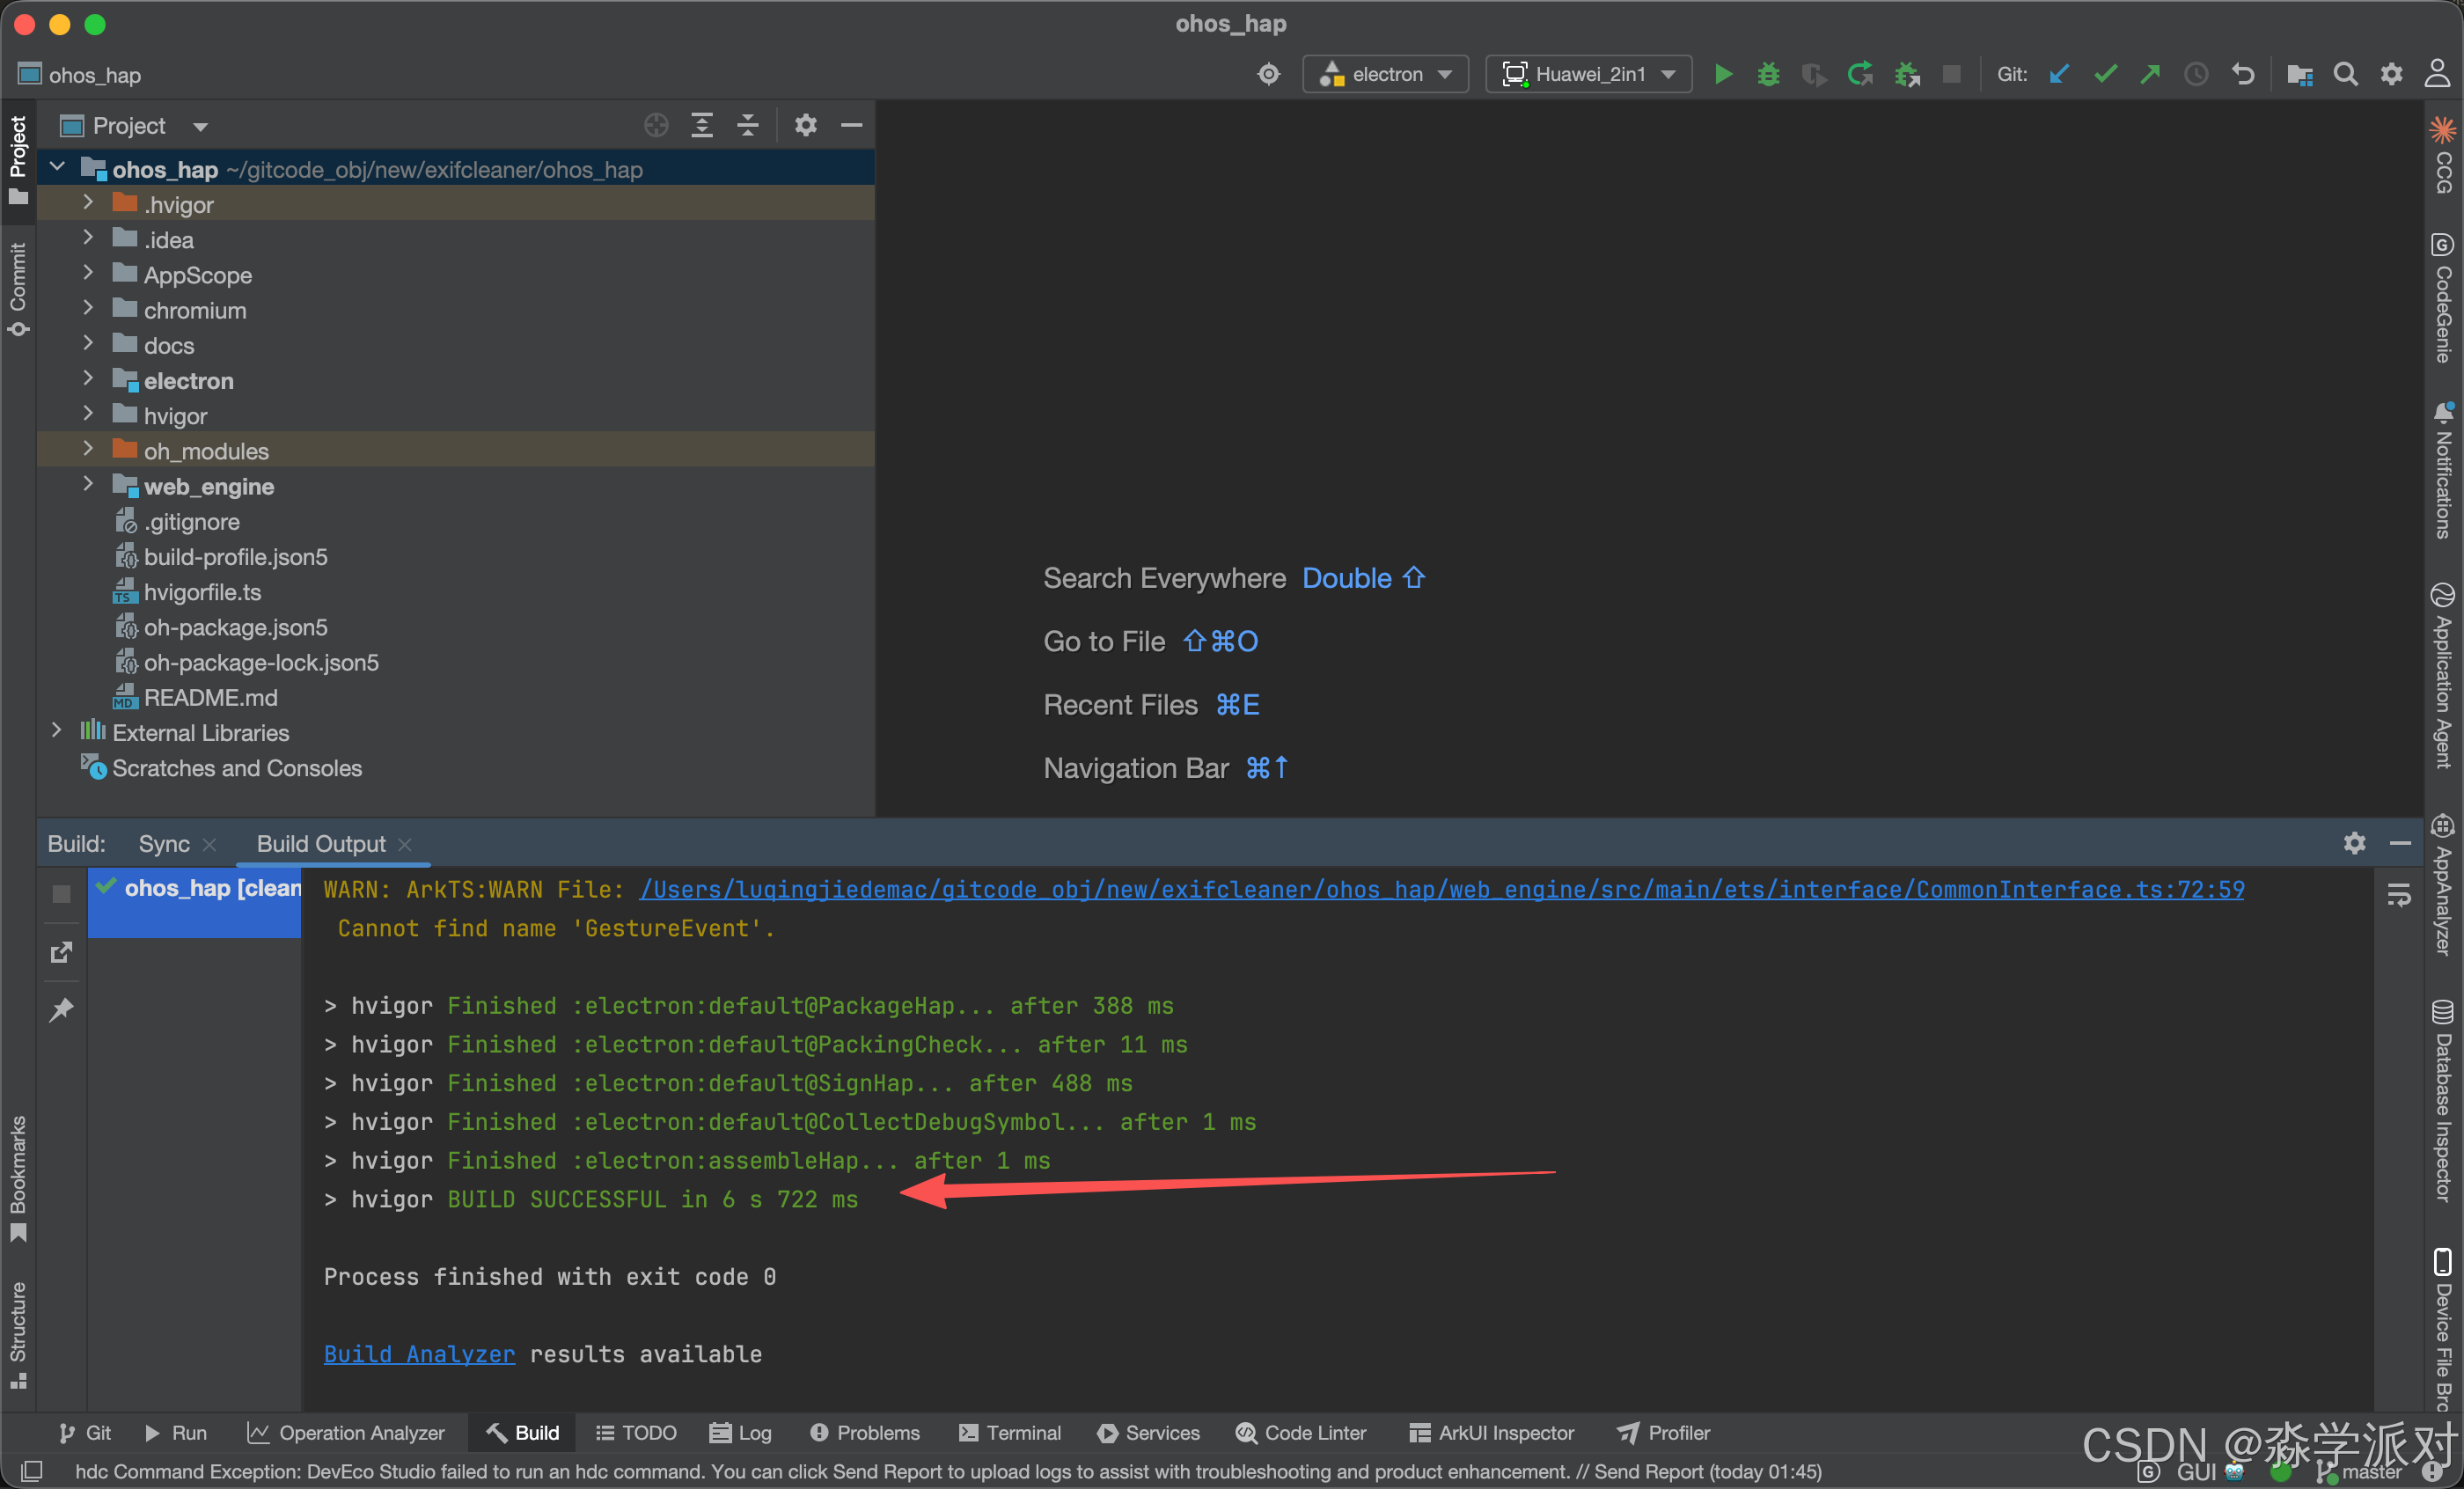Open the Terminal tool window
2464x1489 pixels.
(1010, 1432)
